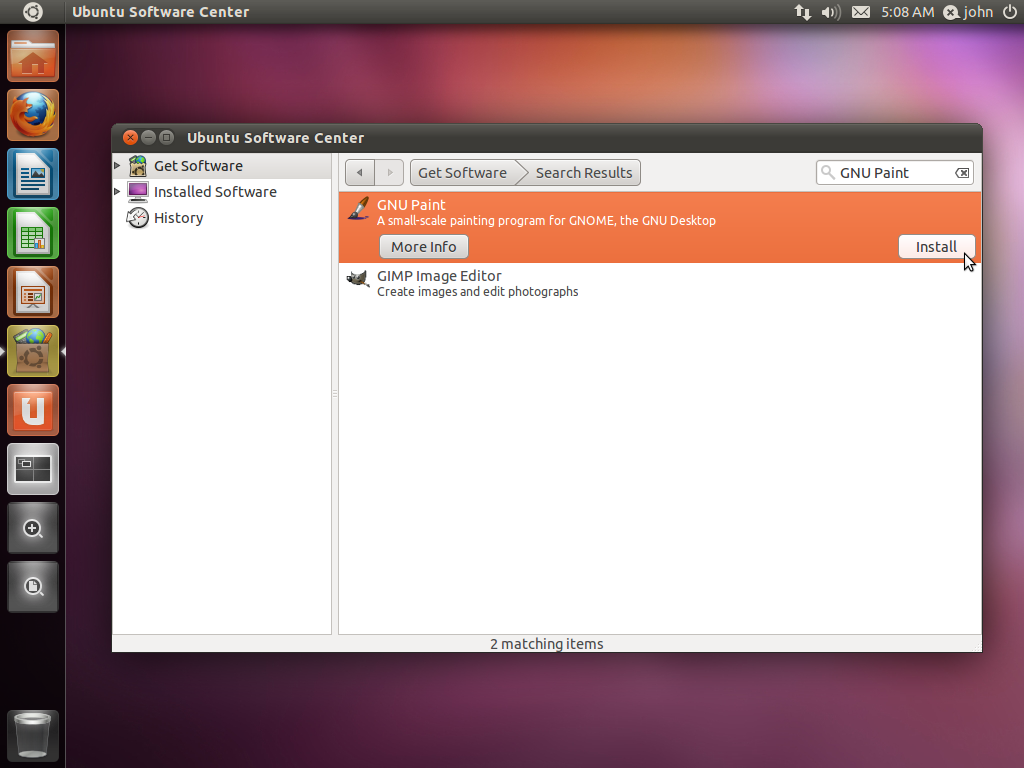Open the Files lens launcher icon
This screenshot has width=1024, height=768.
pos(33,586)
